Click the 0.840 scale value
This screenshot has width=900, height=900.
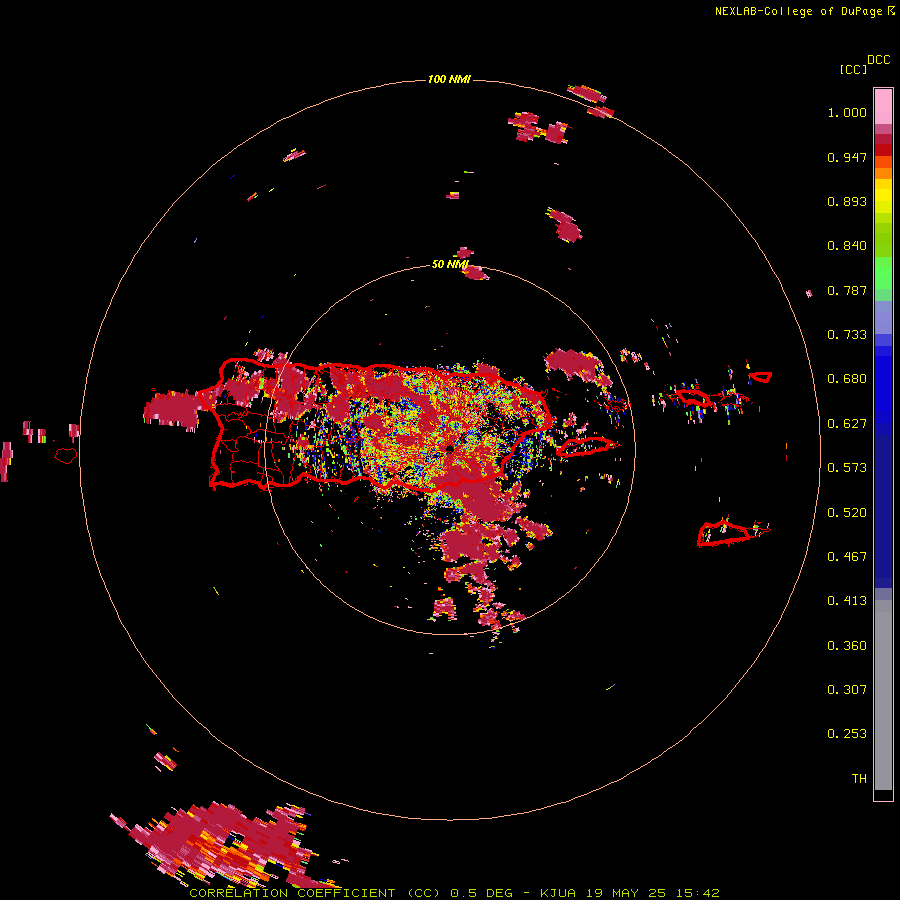847,246
